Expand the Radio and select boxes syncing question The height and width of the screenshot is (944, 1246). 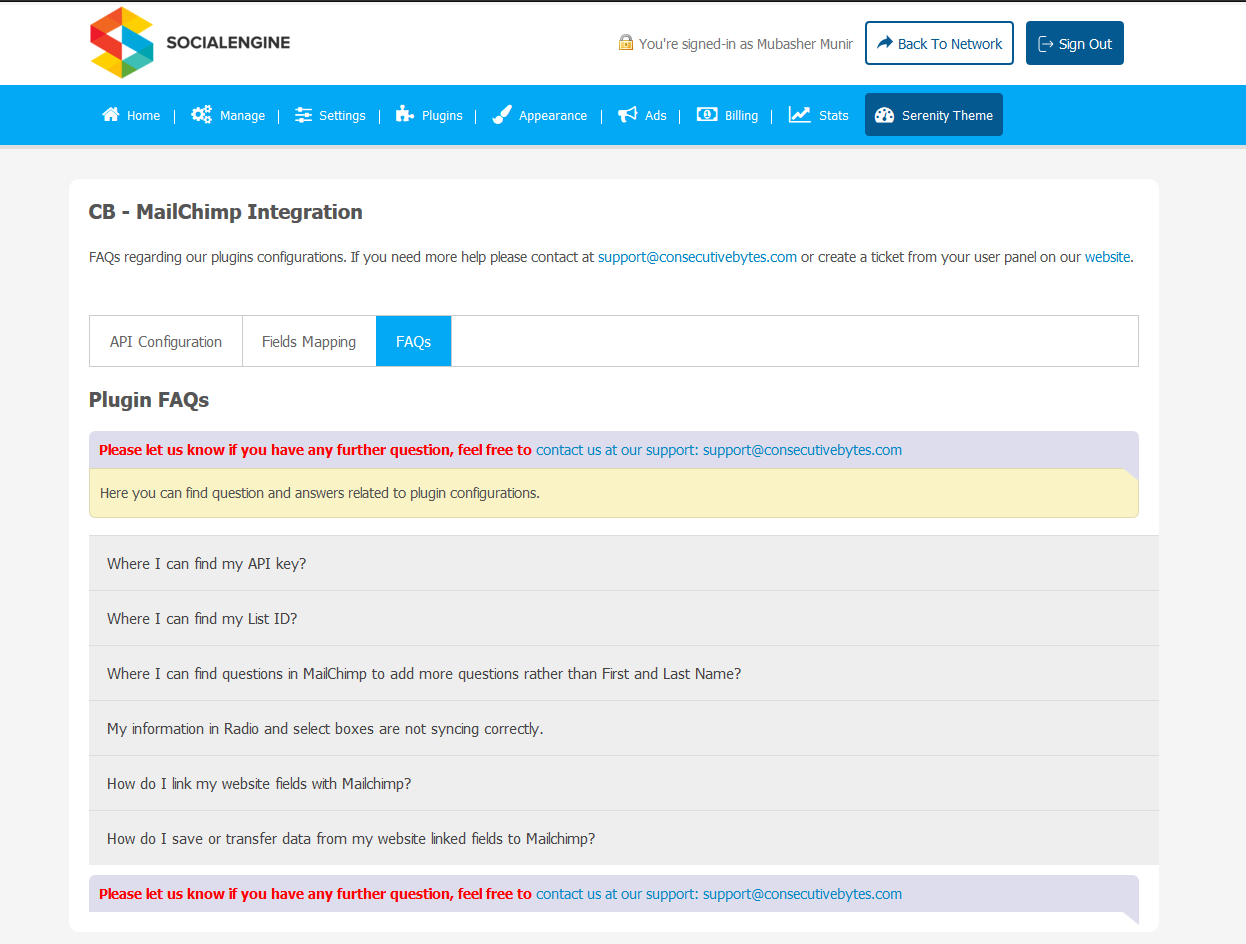click(x=325, y=729)
